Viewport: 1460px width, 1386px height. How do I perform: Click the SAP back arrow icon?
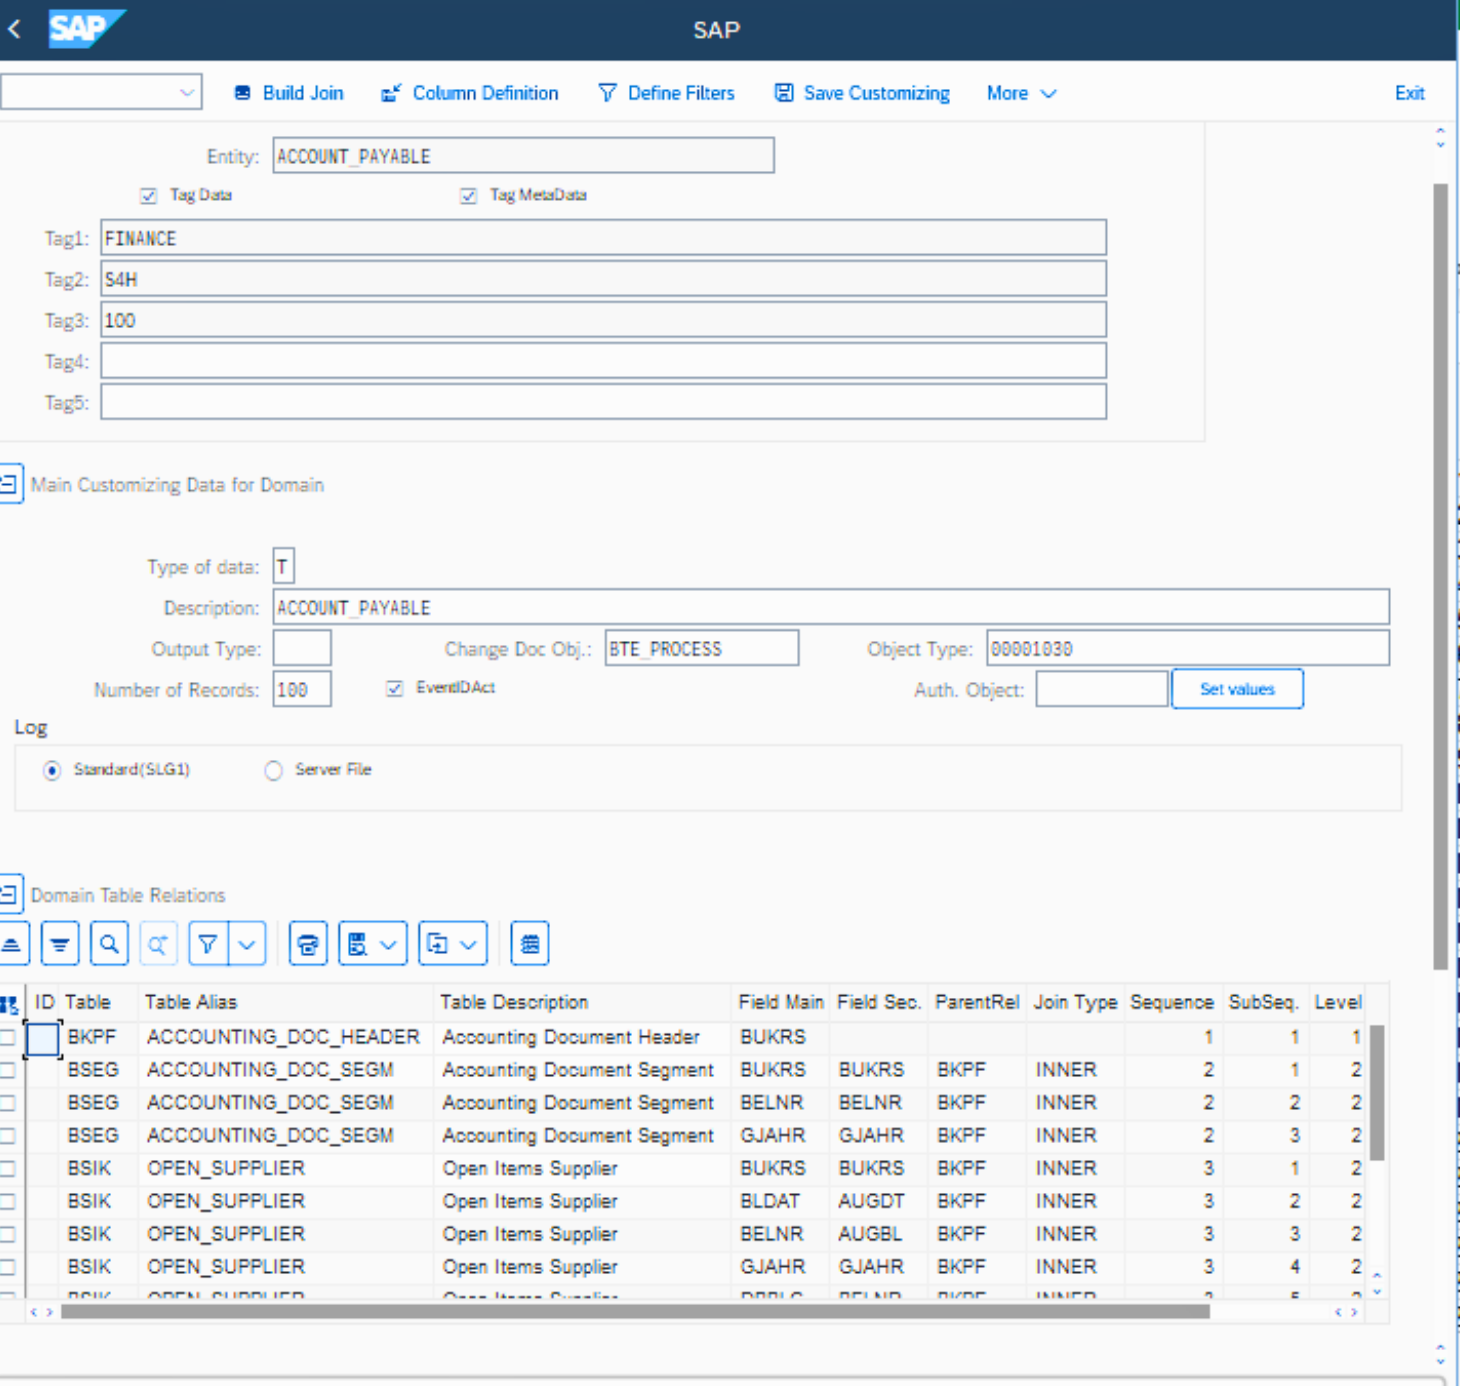pyautogui.click(x=15, y=29)
